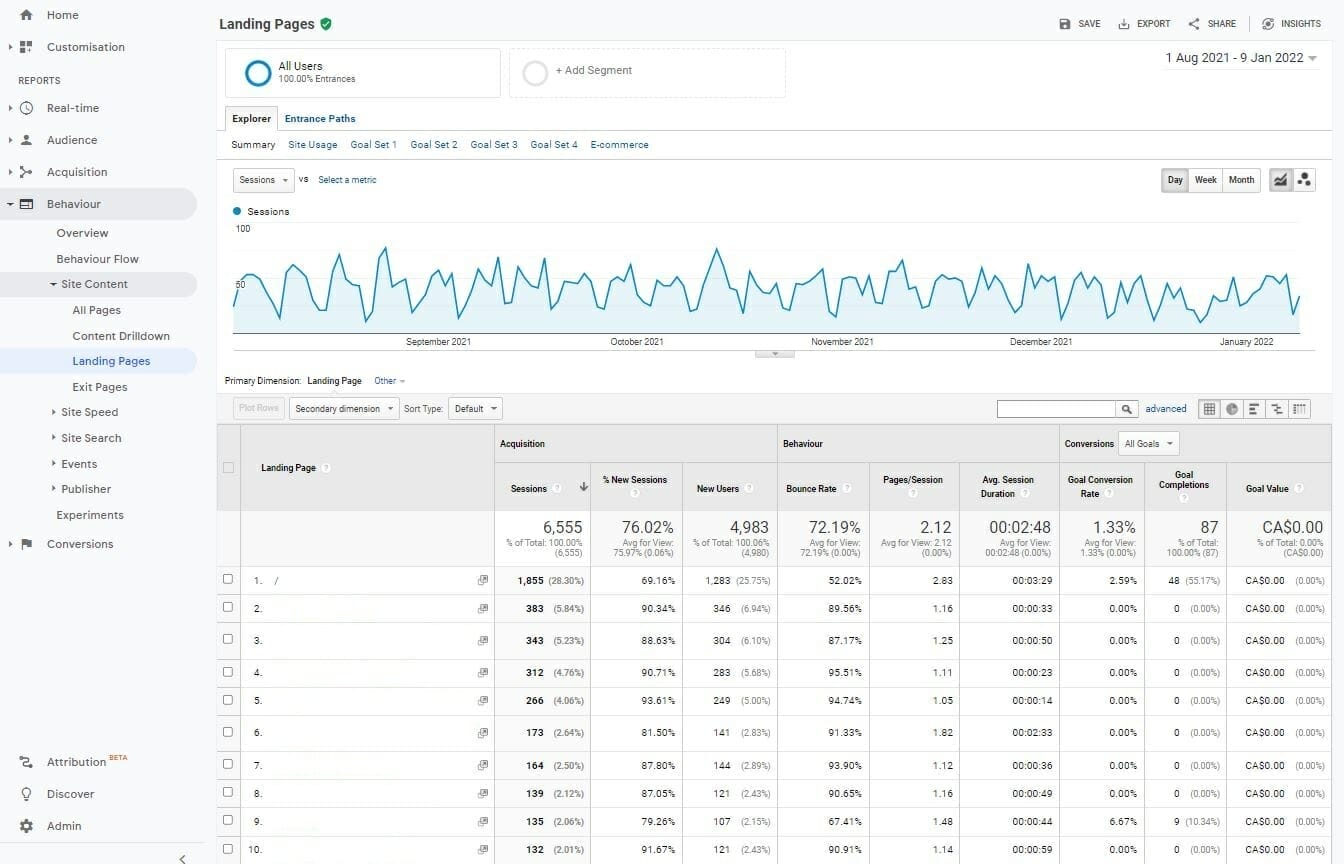
Task: Switch to the performance bar view
Action: tap(1255, 408)
